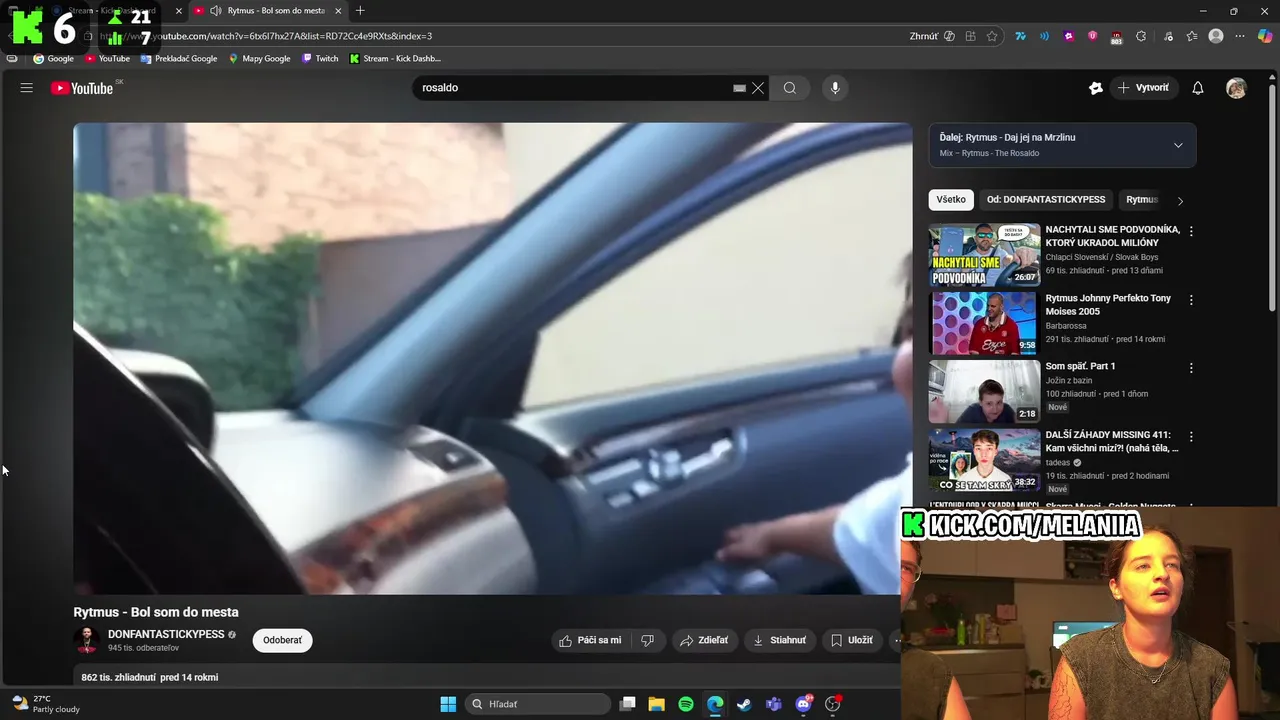Open Rytmus Johnny Perfekto Tony Moises thumbnail
Image resolution: width=1280 pixels, height=720 pixels.
984,323
